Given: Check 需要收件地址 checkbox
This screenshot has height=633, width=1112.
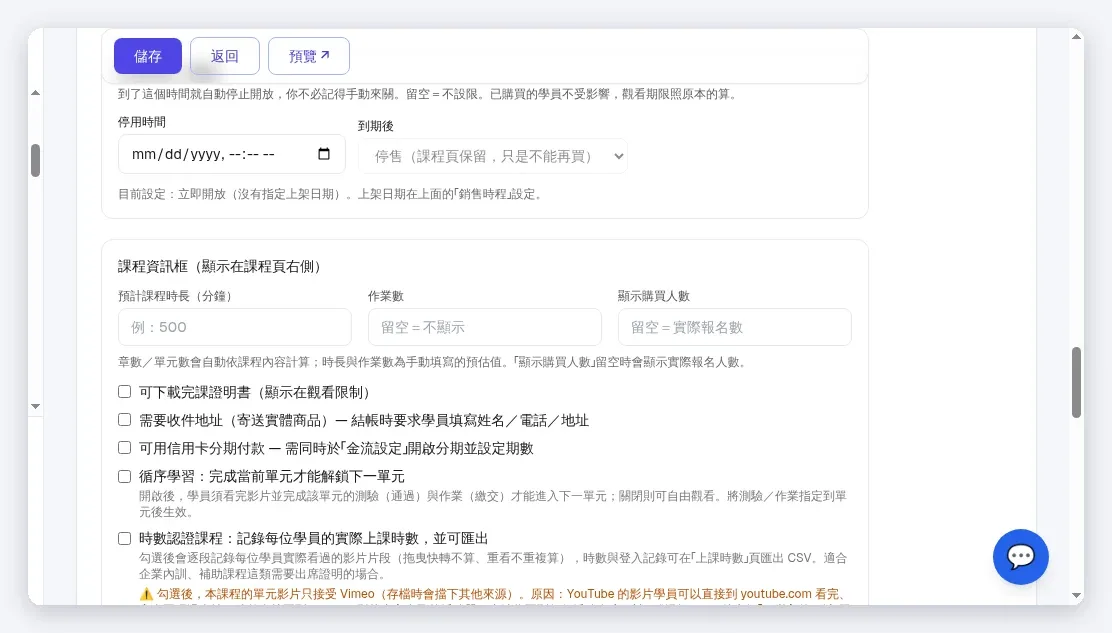Looking at the screenshot, I should click(x=125, y=420).
